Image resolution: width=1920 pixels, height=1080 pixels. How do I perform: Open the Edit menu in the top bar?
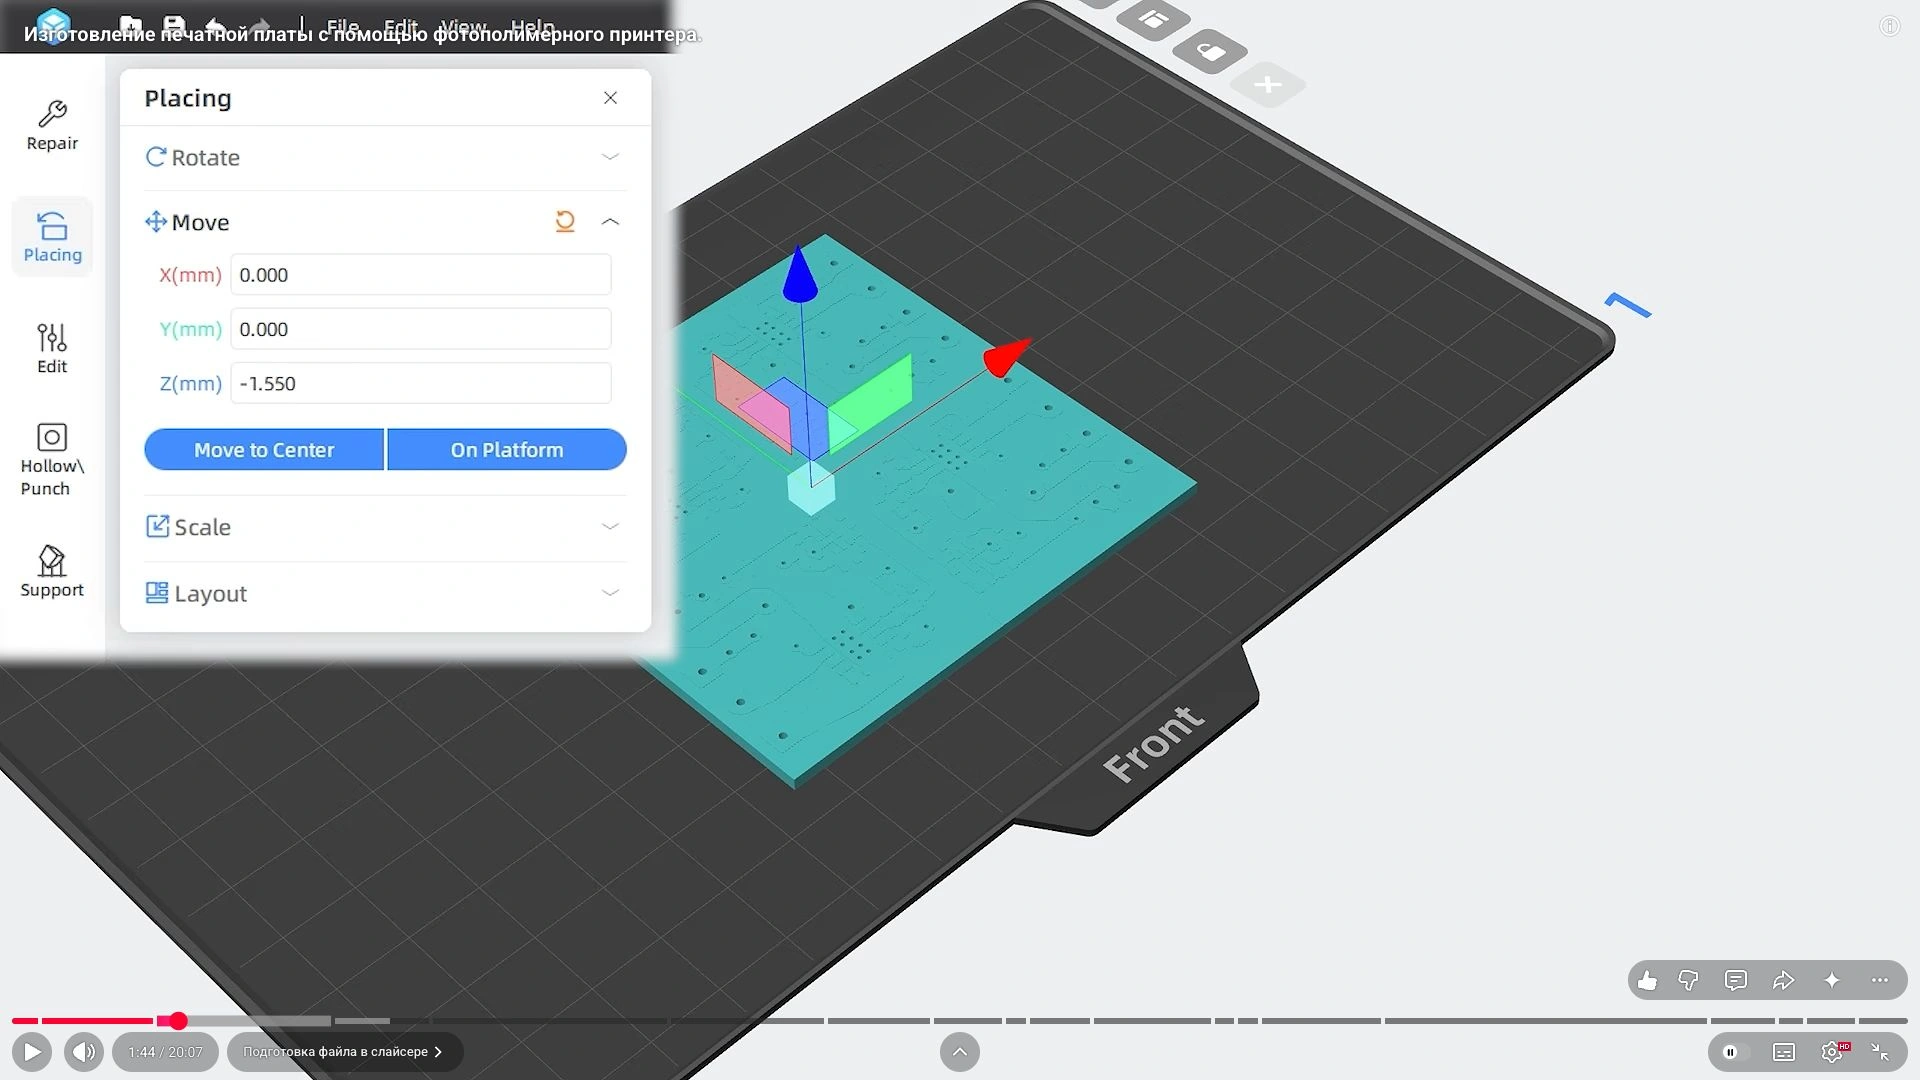401,26
